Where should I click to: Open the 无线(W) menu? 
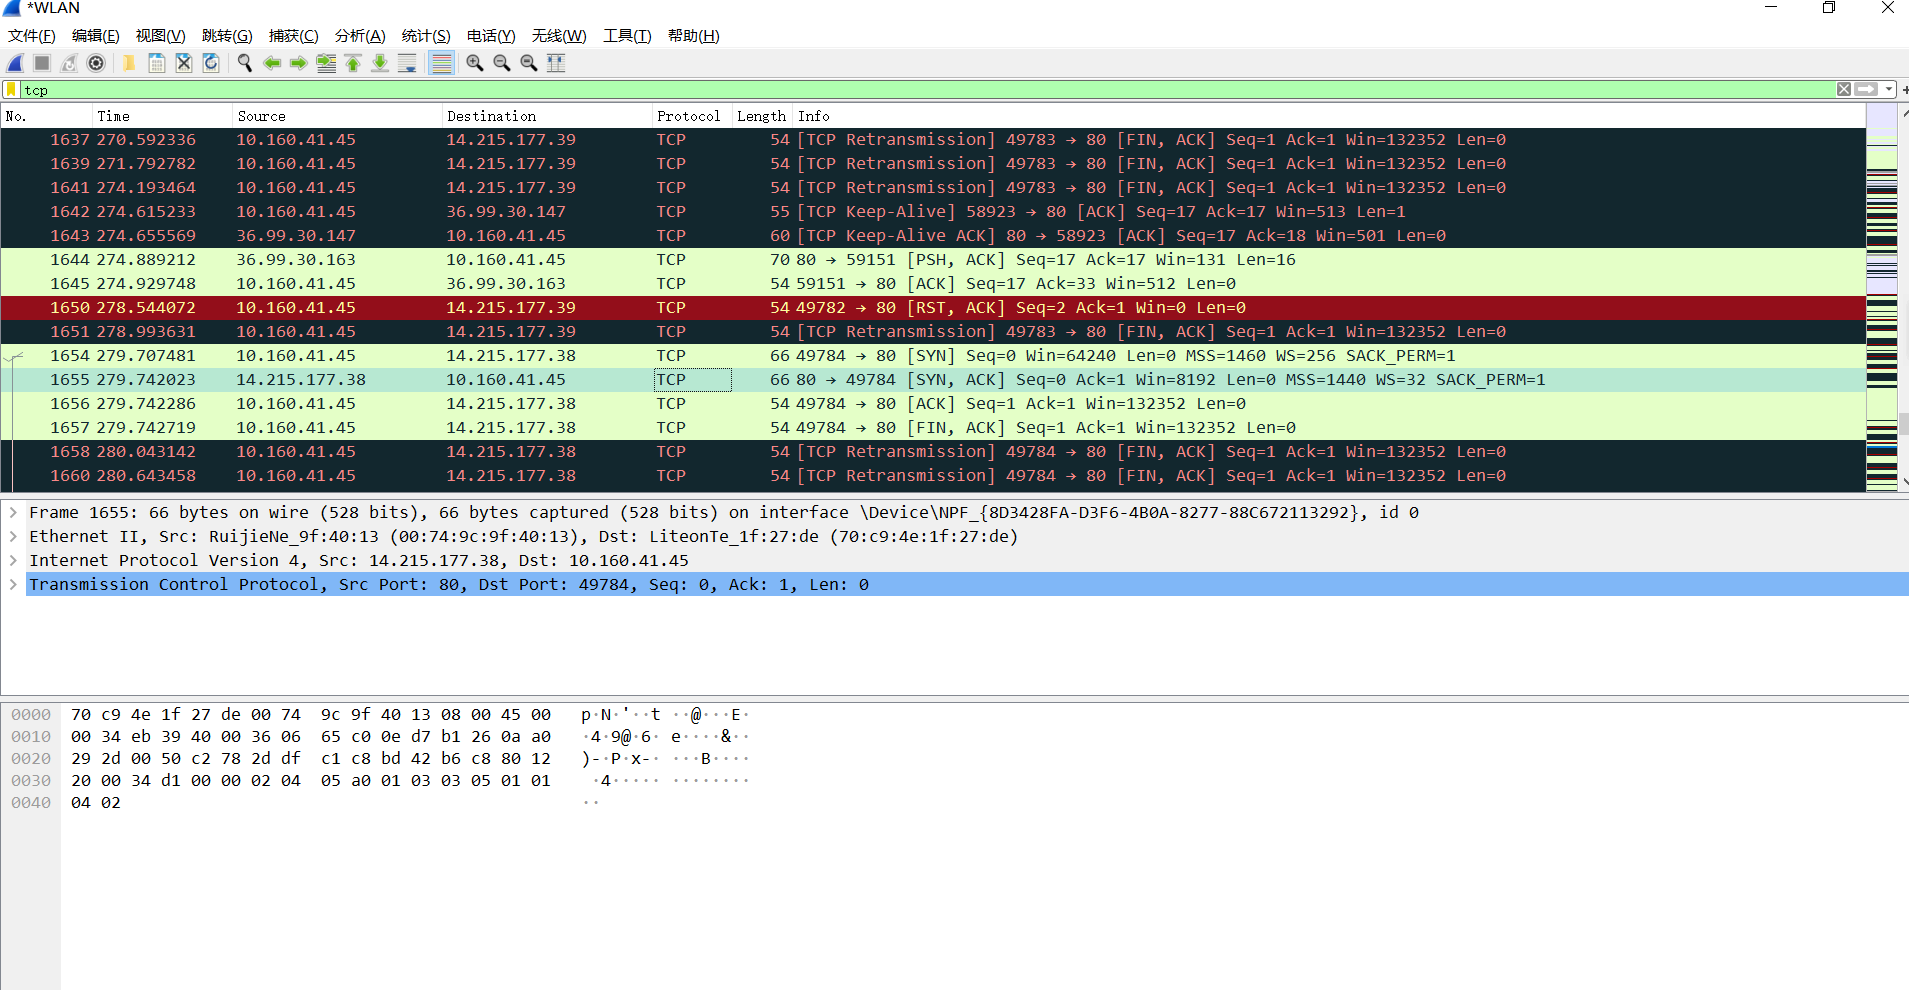tap(559, 36)
